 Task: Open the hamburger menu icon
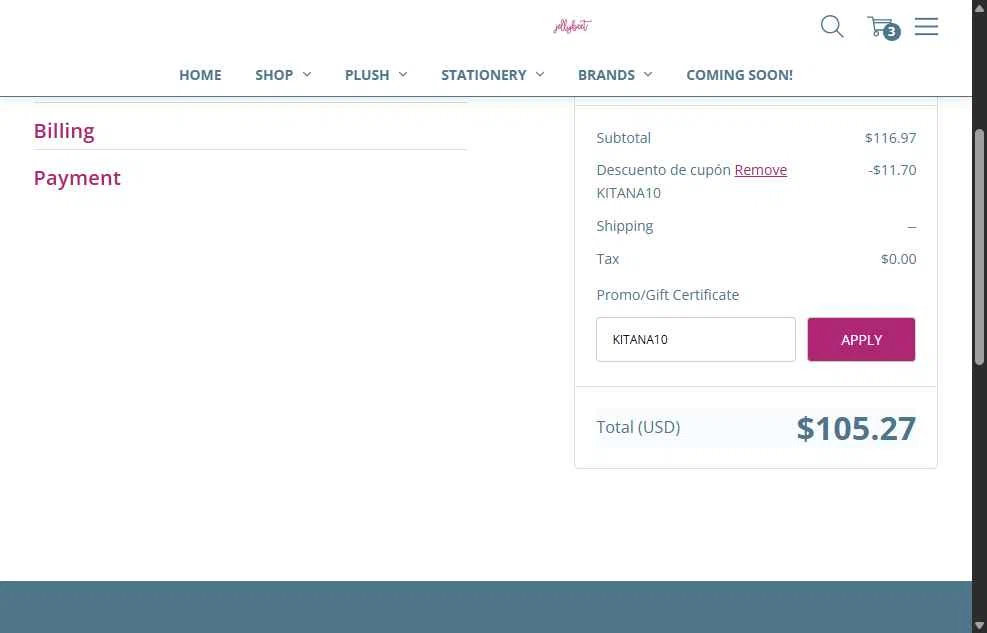[x=926, y=26]
